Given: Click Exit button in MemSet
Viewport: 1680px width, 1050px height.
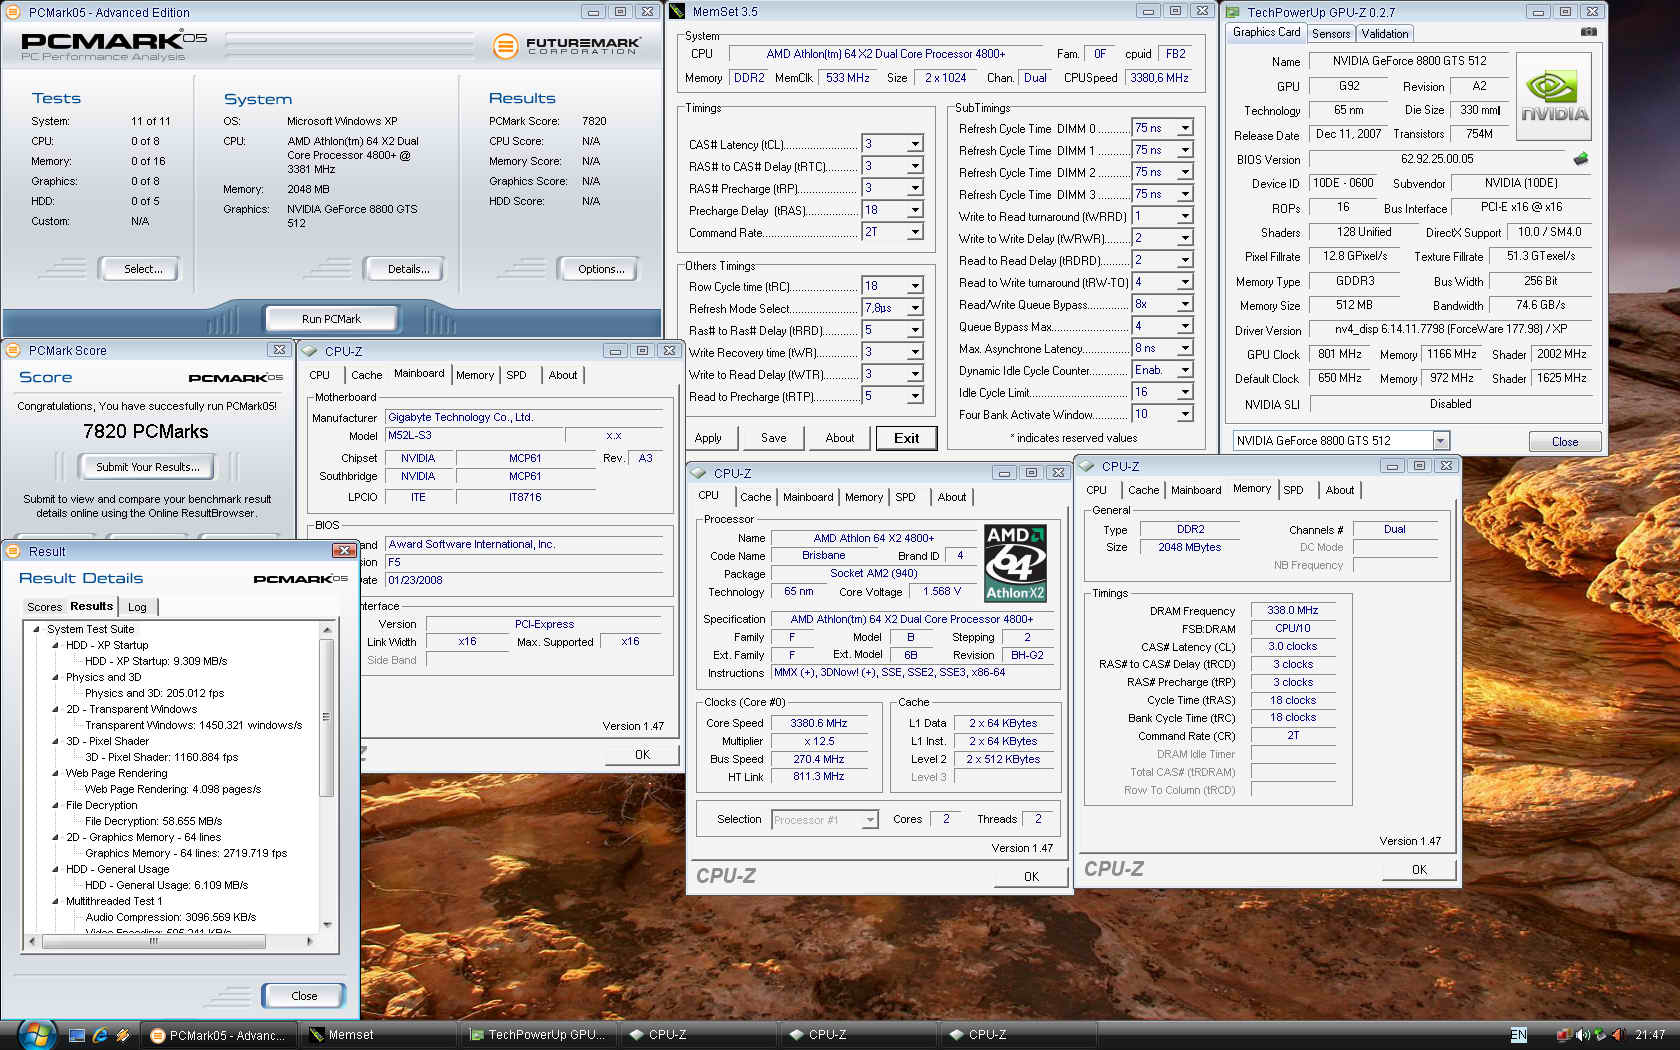Looking at the screenshot, I should point(906,438).
